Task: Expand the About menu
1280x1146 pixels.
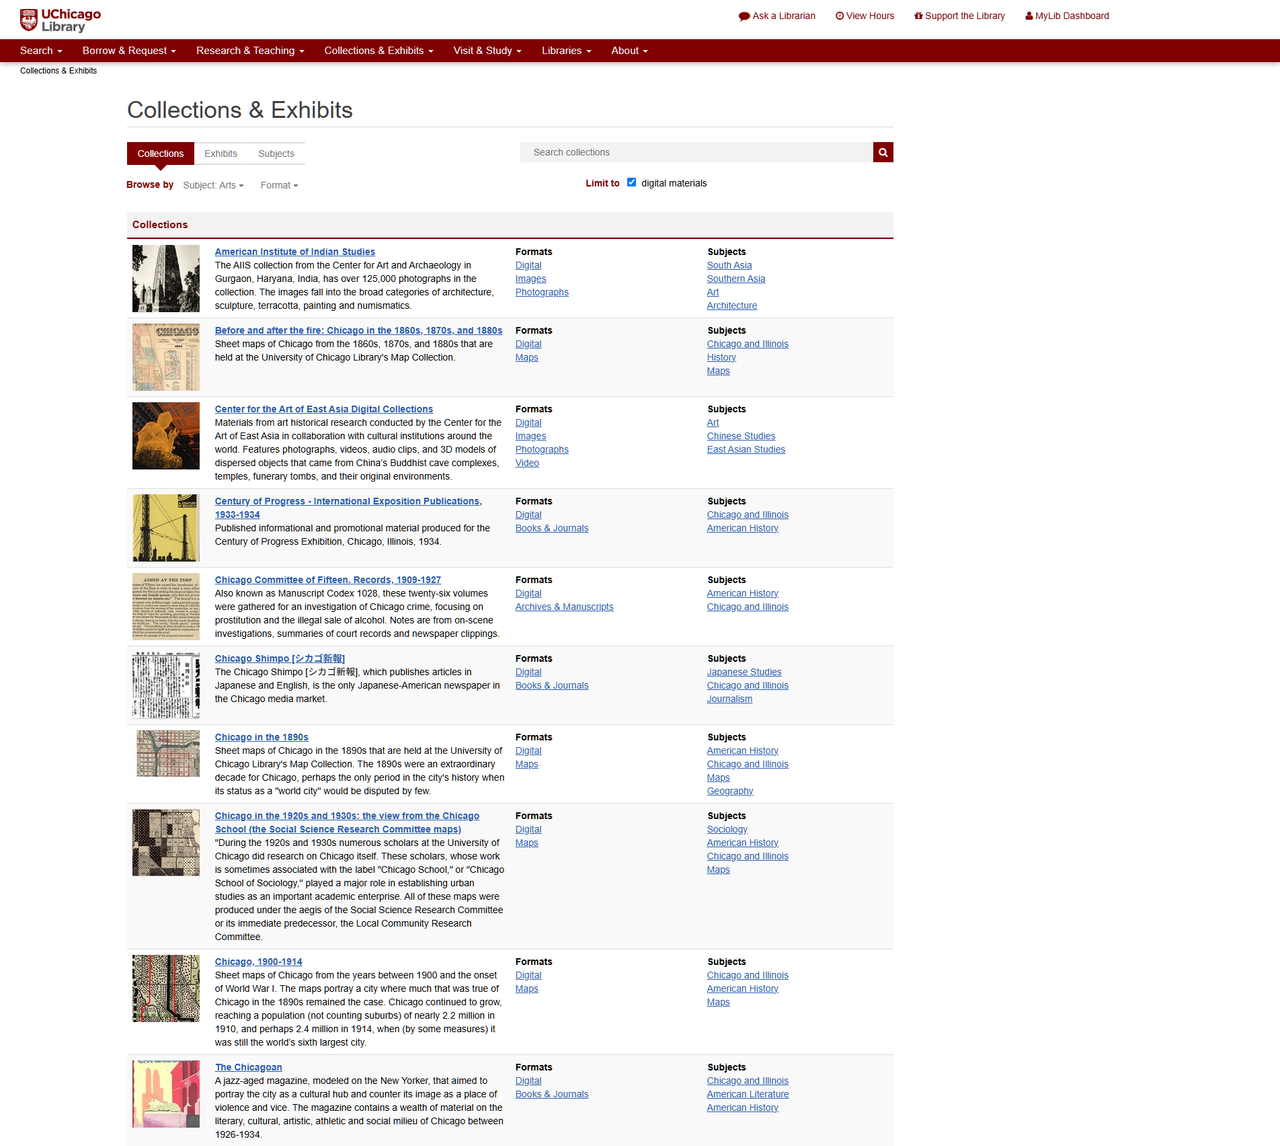Action: [630, 51]
